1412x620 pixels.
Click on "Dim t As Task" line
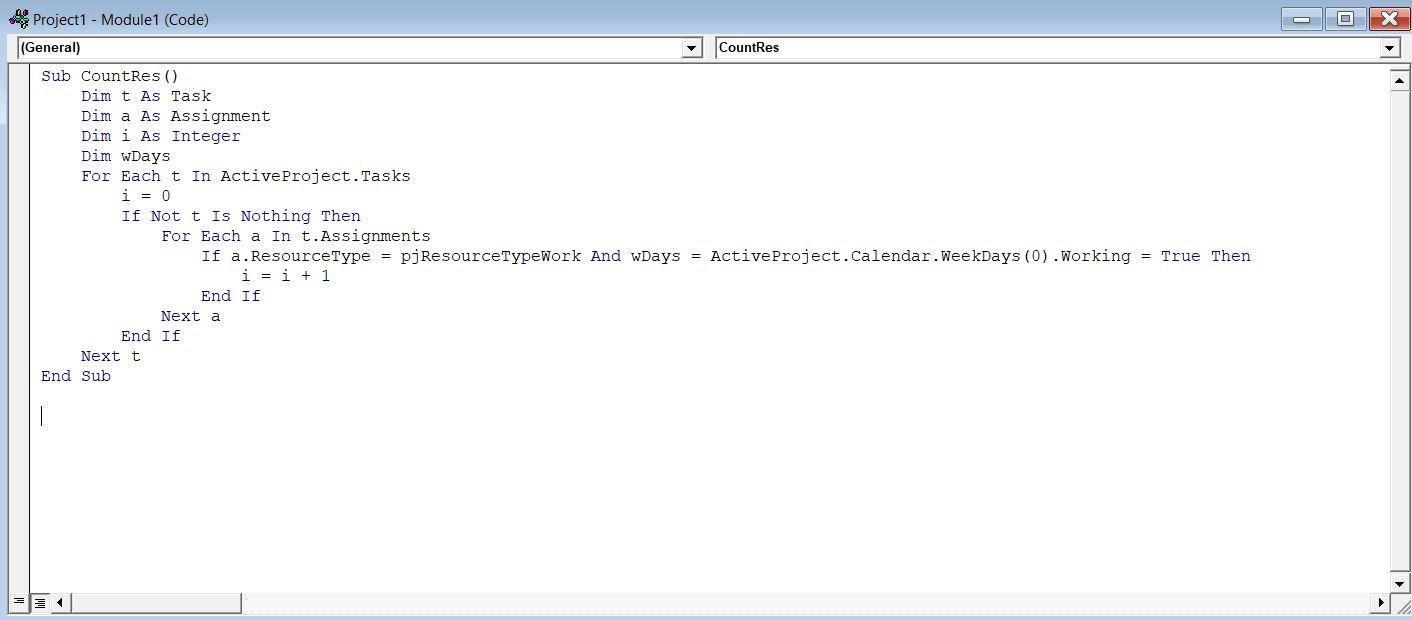click(146, 96)
